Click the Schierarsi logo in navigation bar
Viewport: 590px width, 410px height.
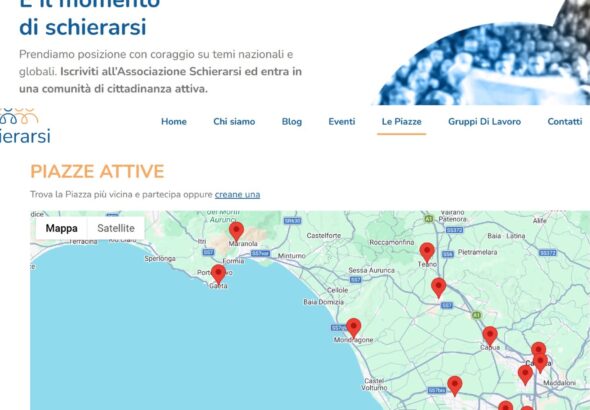coord(25,126)
